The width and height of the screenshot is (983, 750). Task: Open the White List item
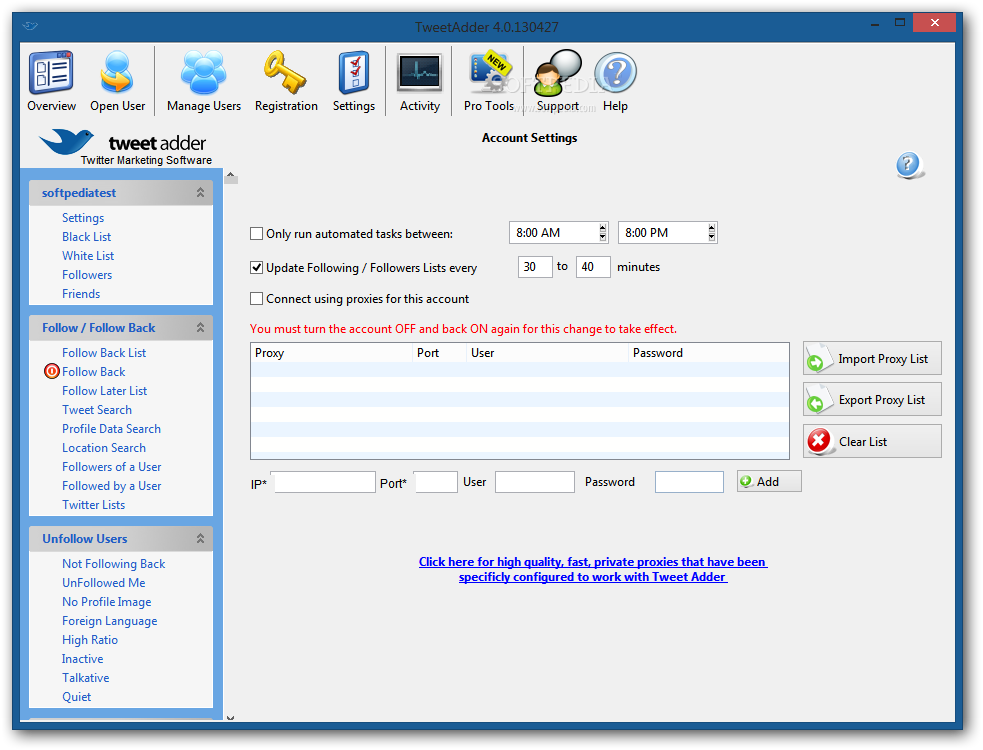point(88,255)
